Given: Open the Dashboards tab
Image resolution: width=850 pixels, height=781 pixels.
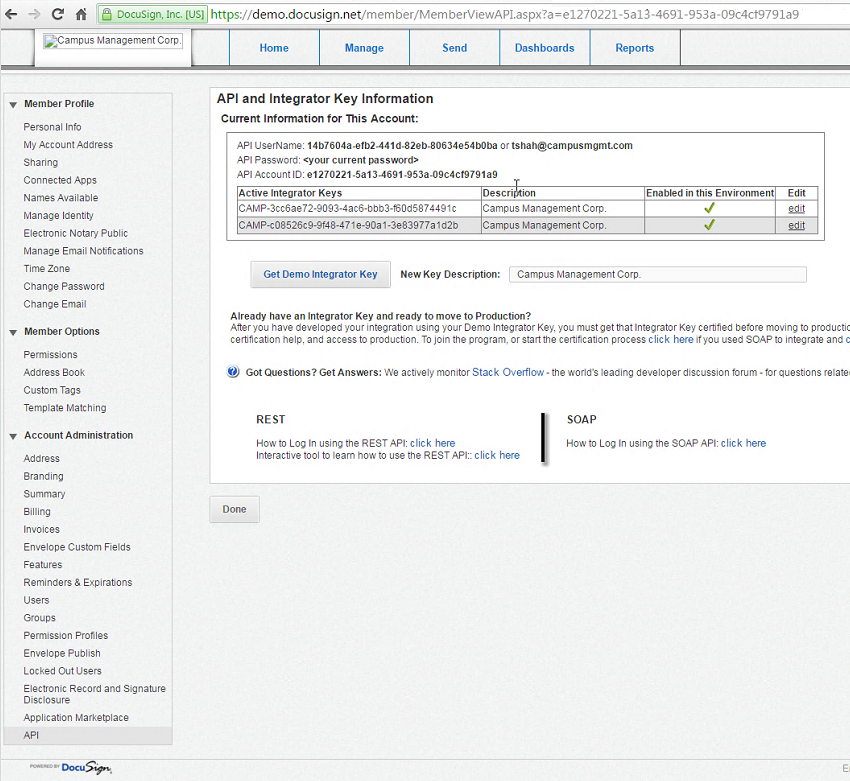Looking at the screenshot, I should coord(544,48).
